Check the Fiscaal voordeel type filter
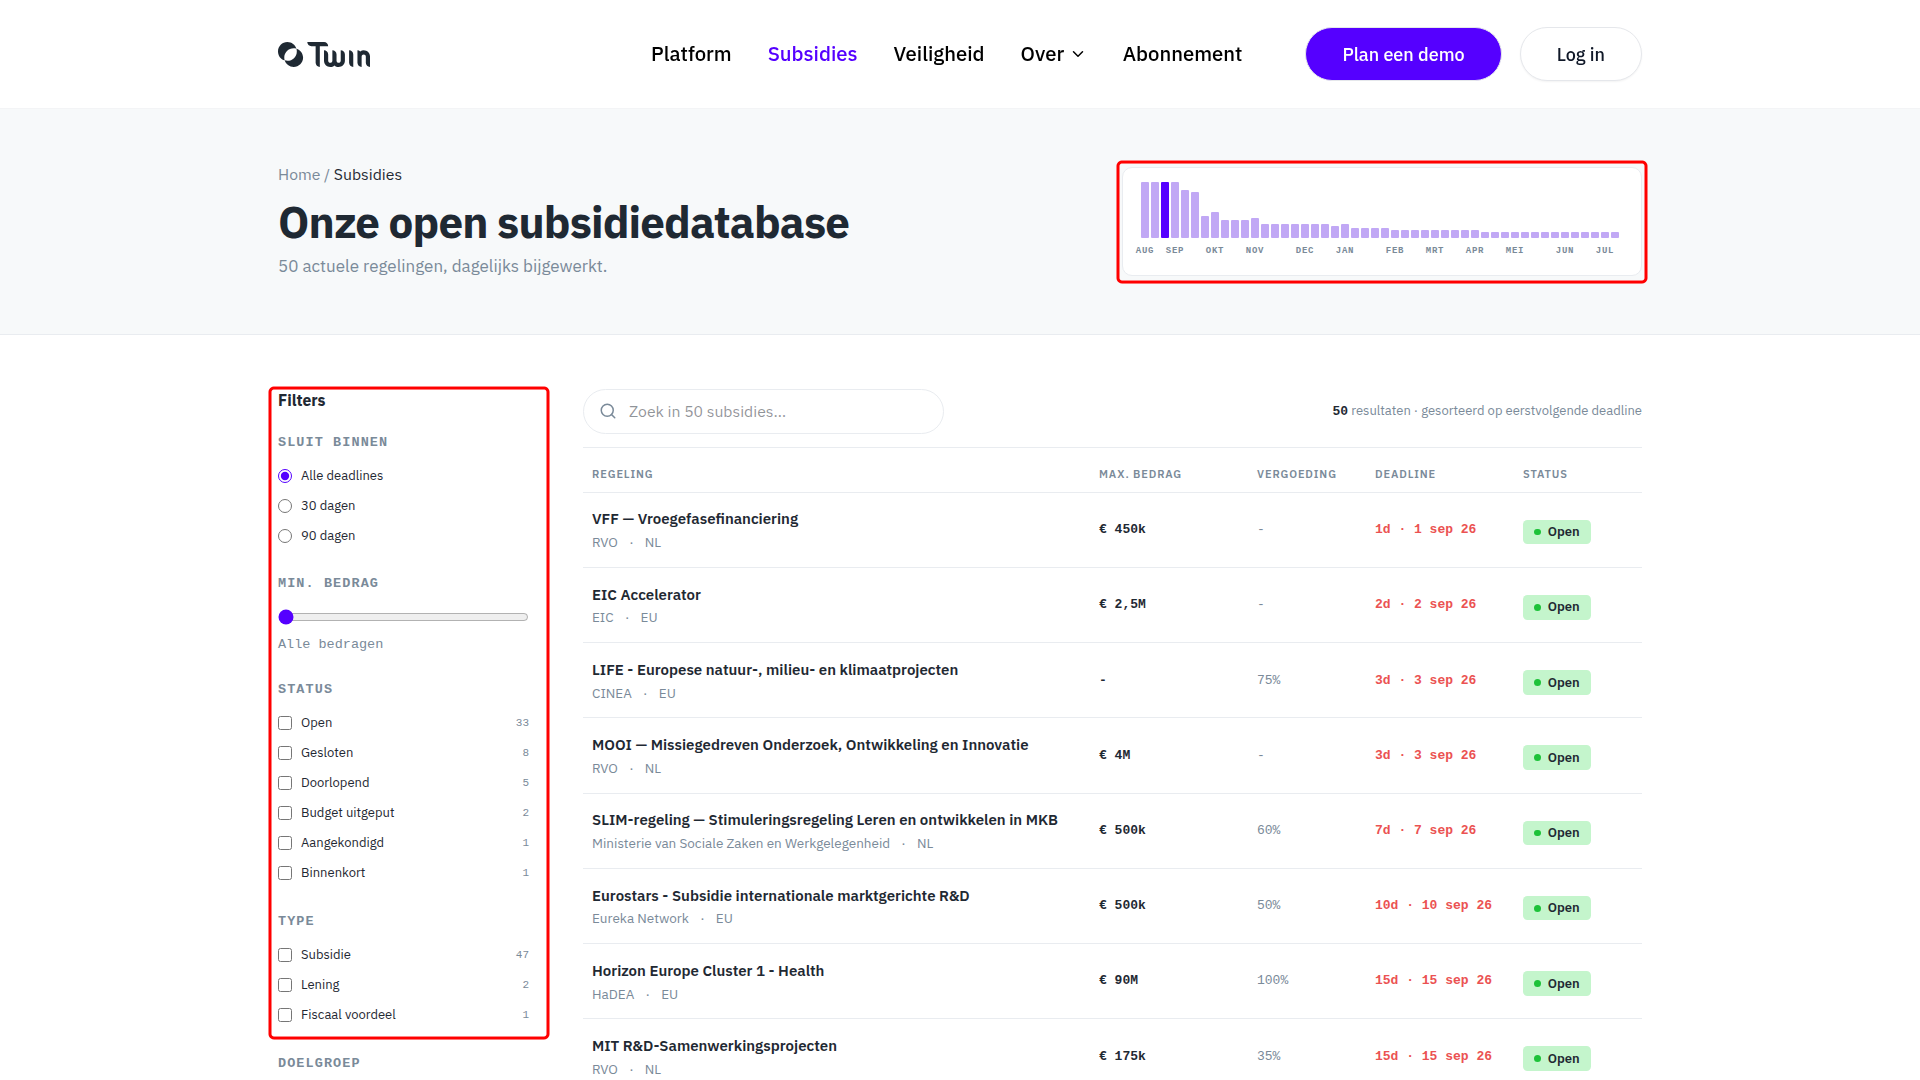Screen dimensions: 1920x1080 tap(285, 1015)
